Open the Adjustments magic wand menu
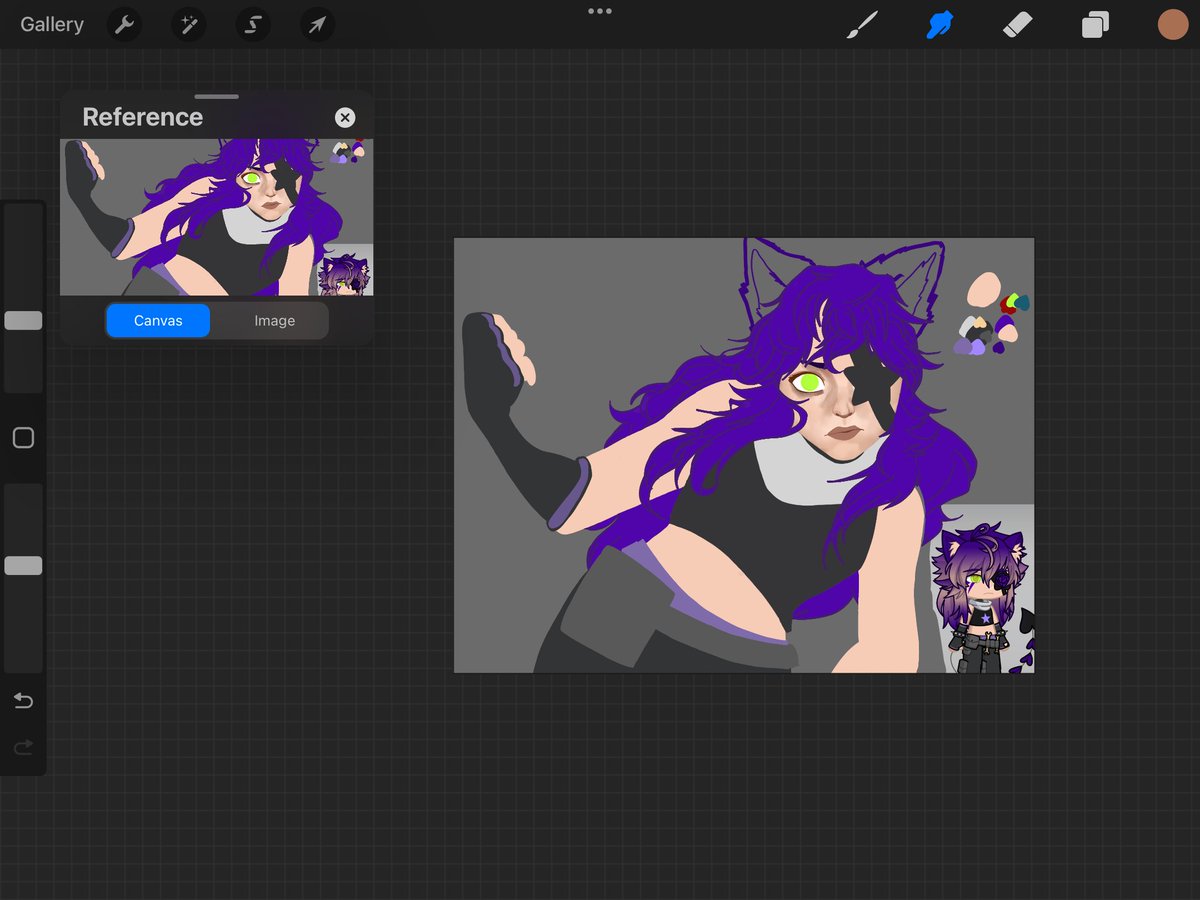The image size is (1200, 900). coord(188,24)
